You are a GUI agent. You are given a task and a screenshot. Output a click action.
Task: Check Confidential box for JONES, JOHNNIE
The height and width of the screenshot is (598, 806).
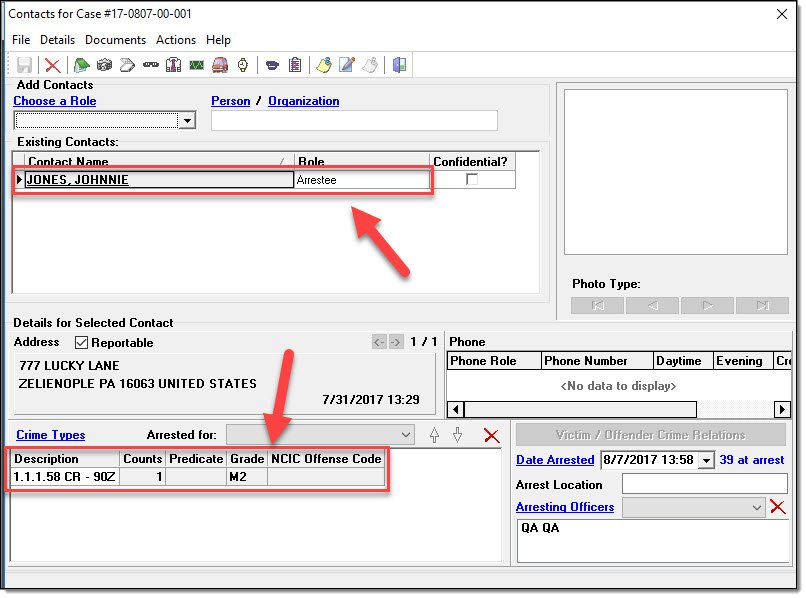pos(472,180)
